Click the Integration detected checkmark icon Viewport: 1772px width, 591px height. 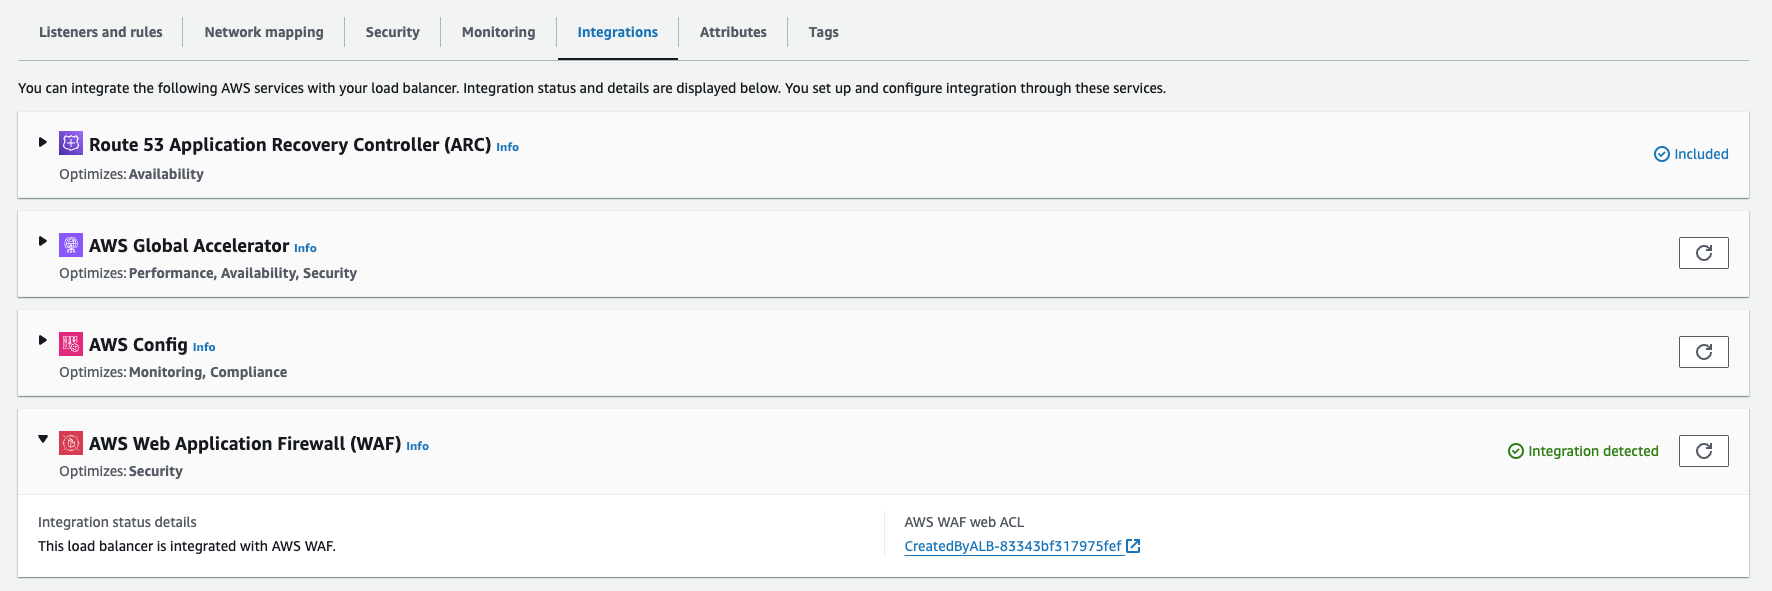coord(1516,451)
